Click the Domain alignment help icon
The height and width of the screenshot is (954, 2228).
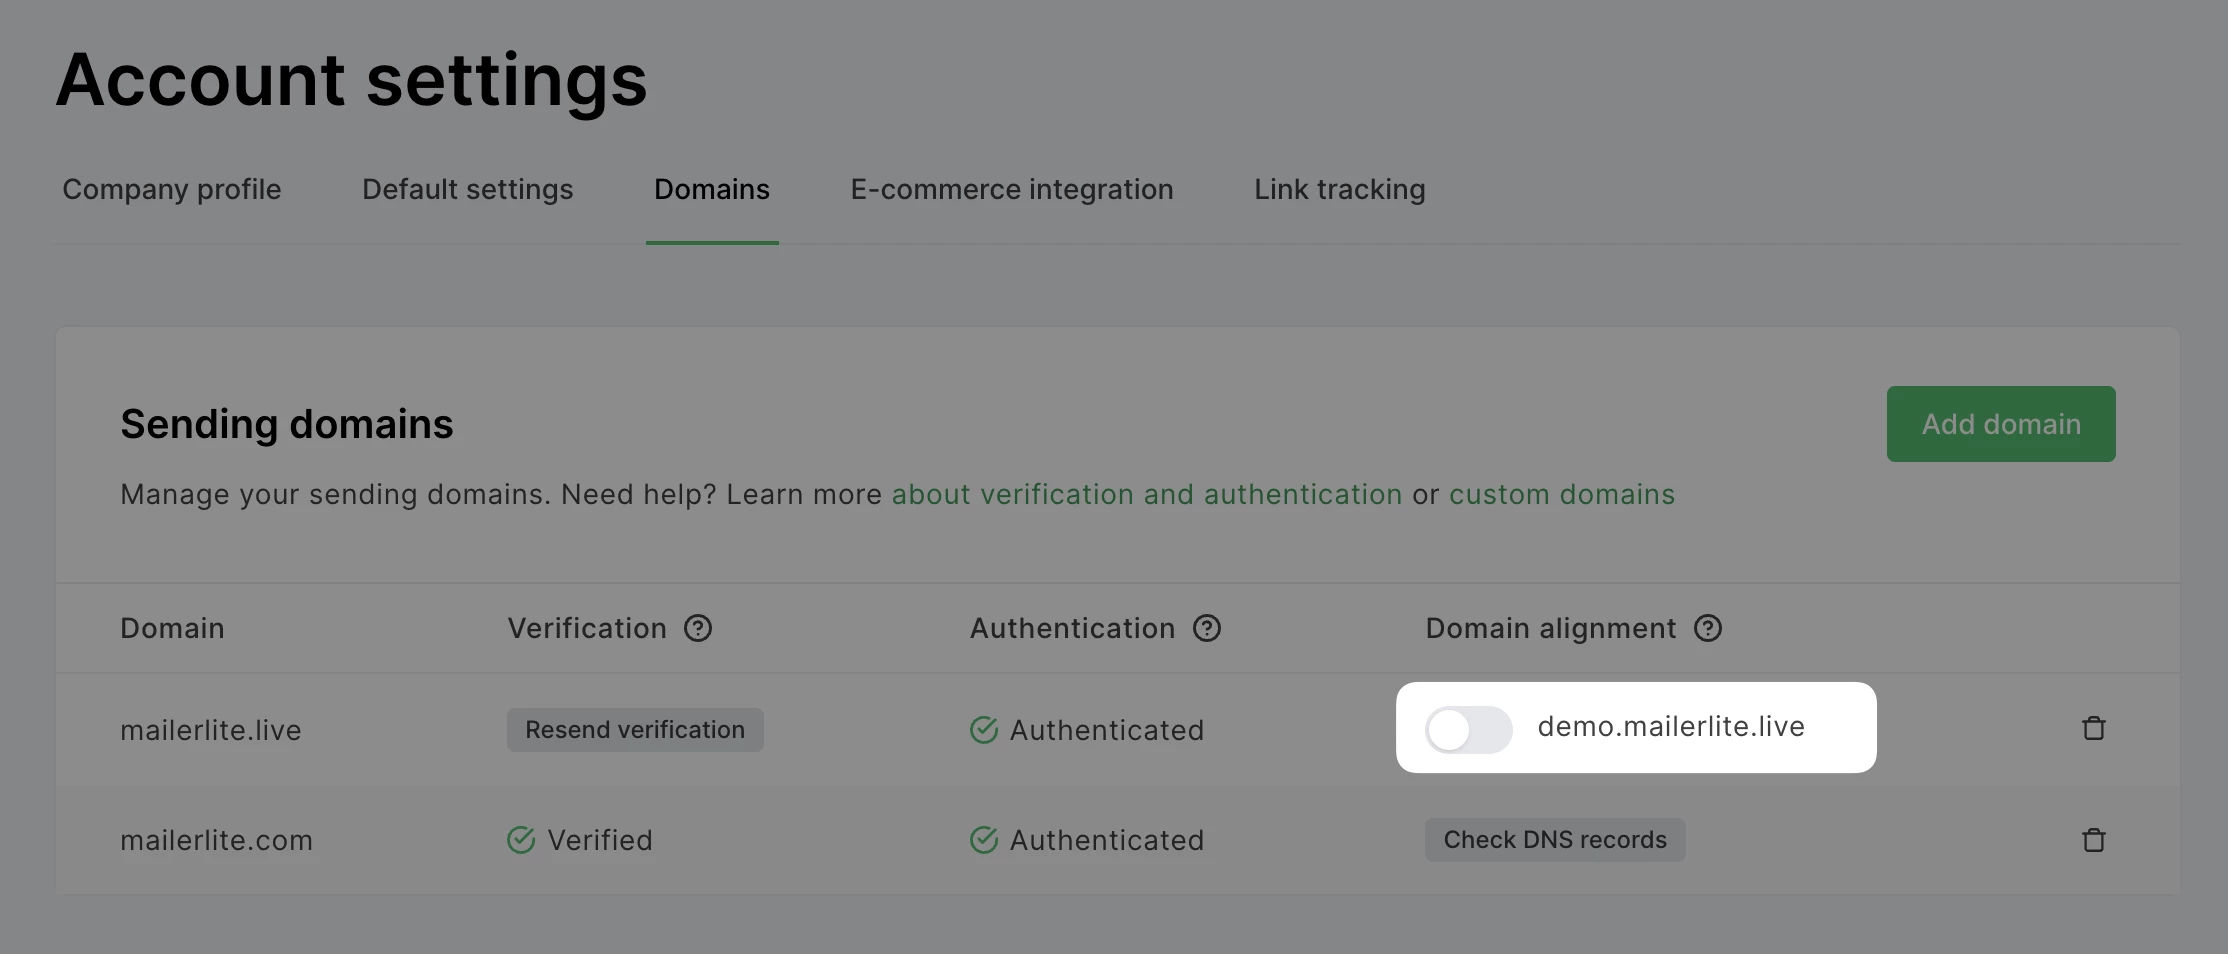pyautogui.click(x=1708, y=628)
